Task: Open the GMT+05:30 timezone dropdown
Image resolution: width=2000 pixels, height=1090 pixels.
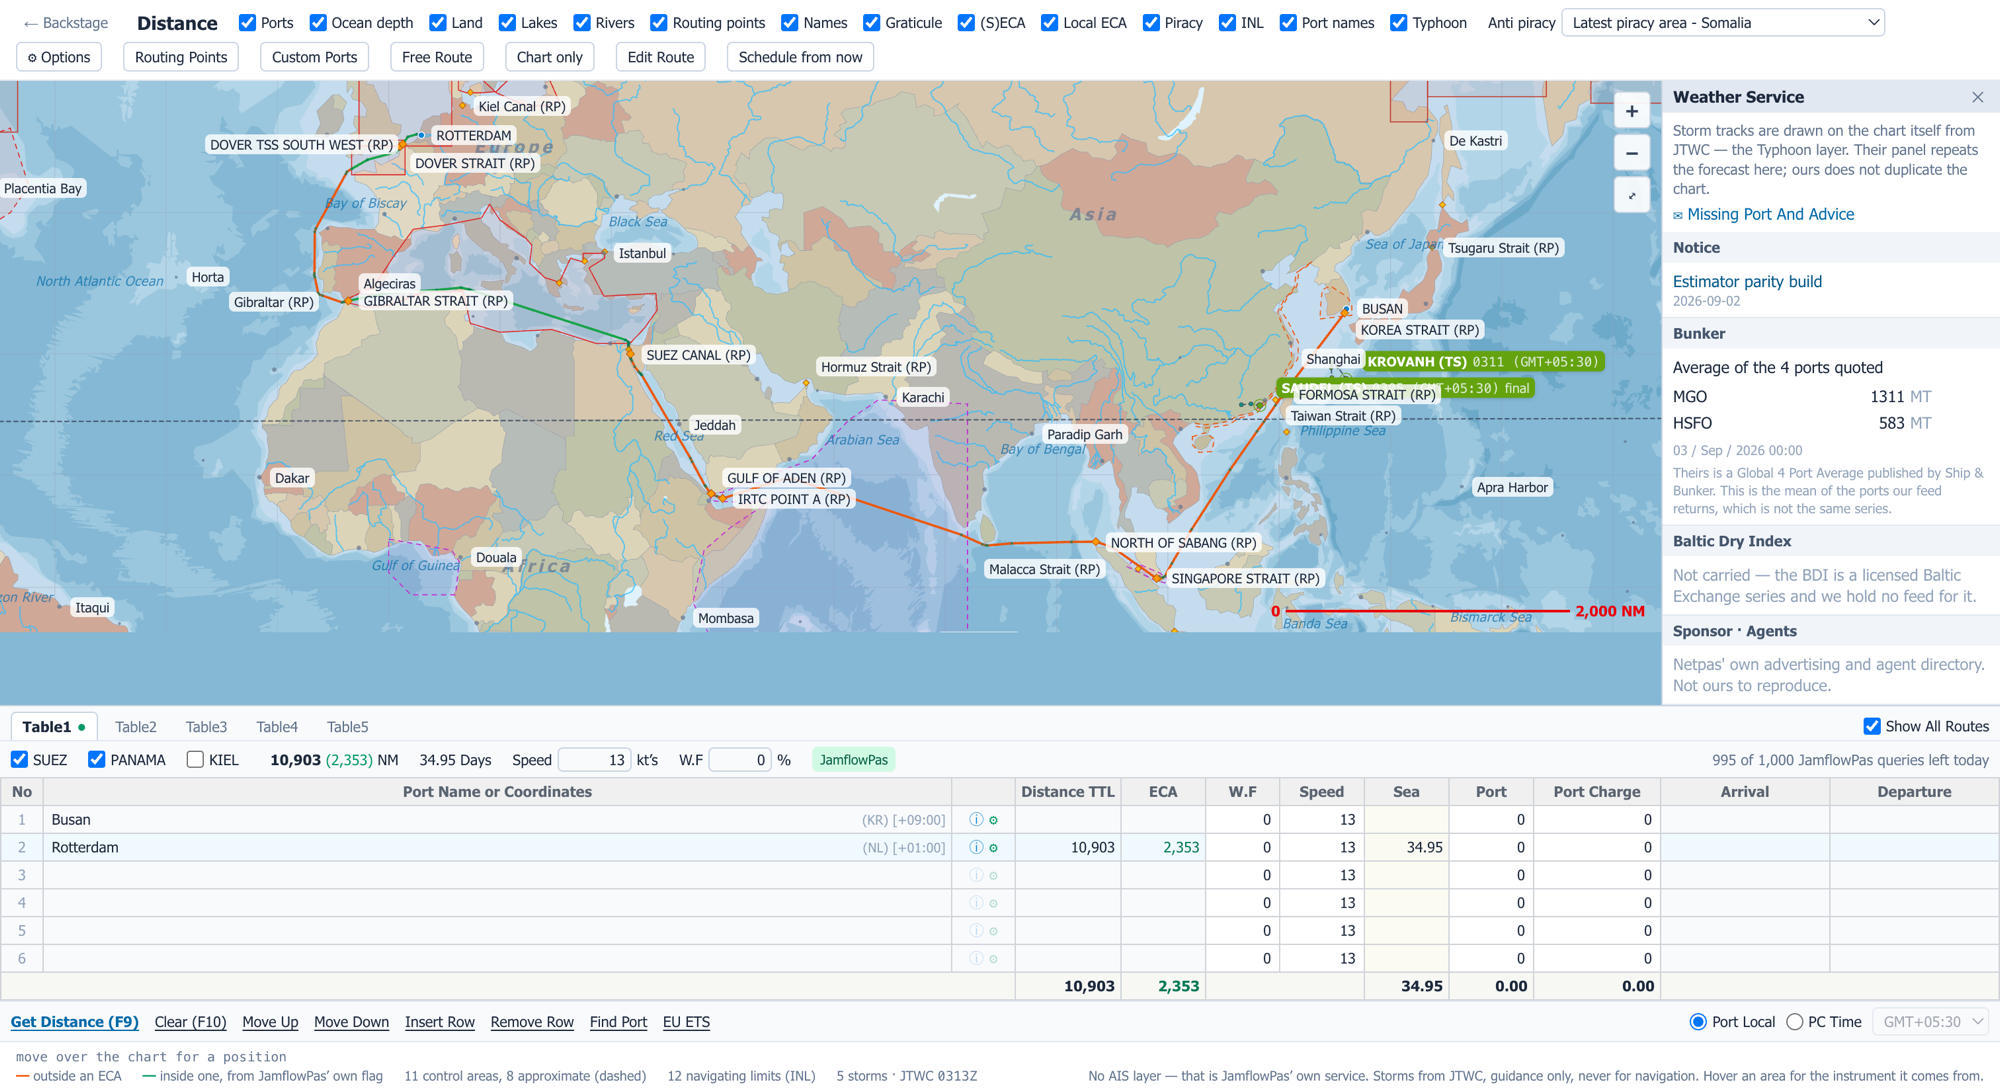Action: (x=1929, y=1022)
